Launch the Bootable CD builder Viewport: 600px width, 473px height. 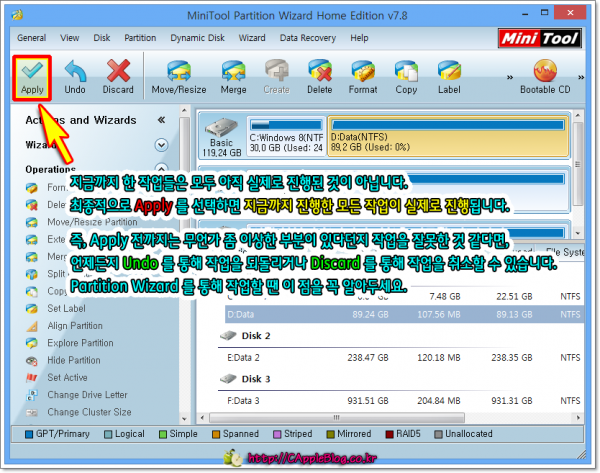545,77
